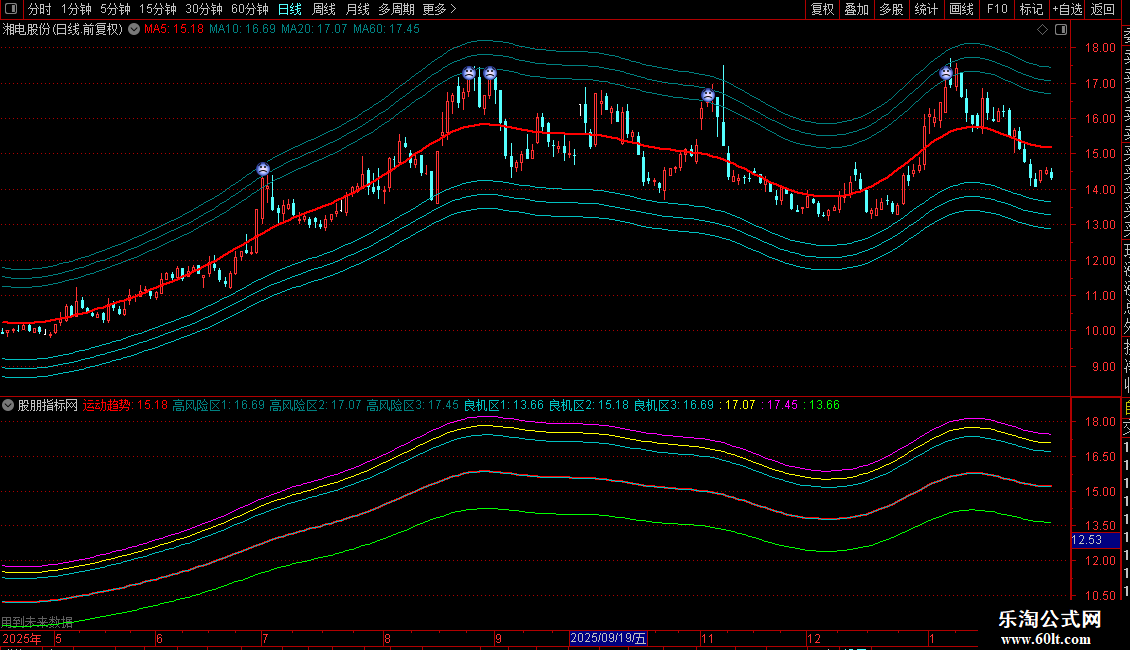The height and width of the screenshot is (650, 1130).
Task: Select the 30分钟 period
Action: (x=204, y=9)
